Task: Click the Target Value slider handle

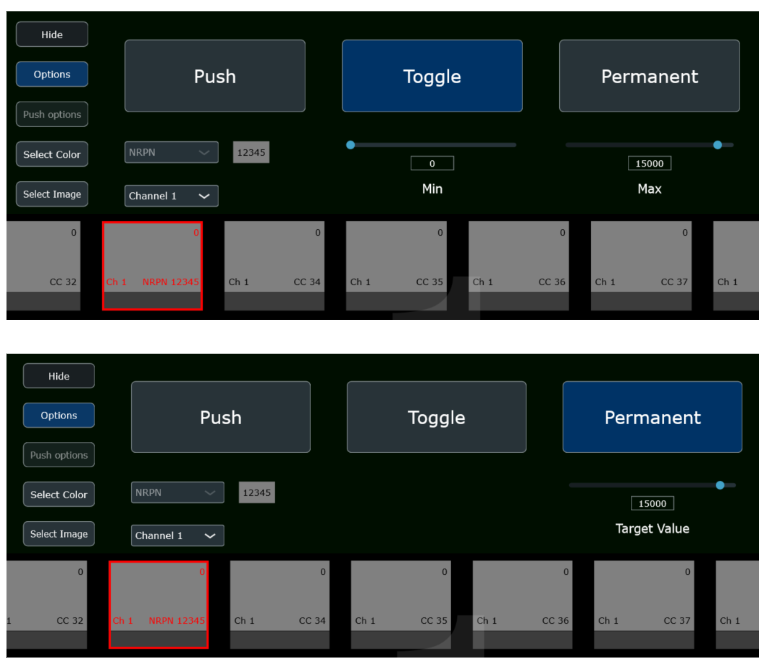Action: click(720, 485)
